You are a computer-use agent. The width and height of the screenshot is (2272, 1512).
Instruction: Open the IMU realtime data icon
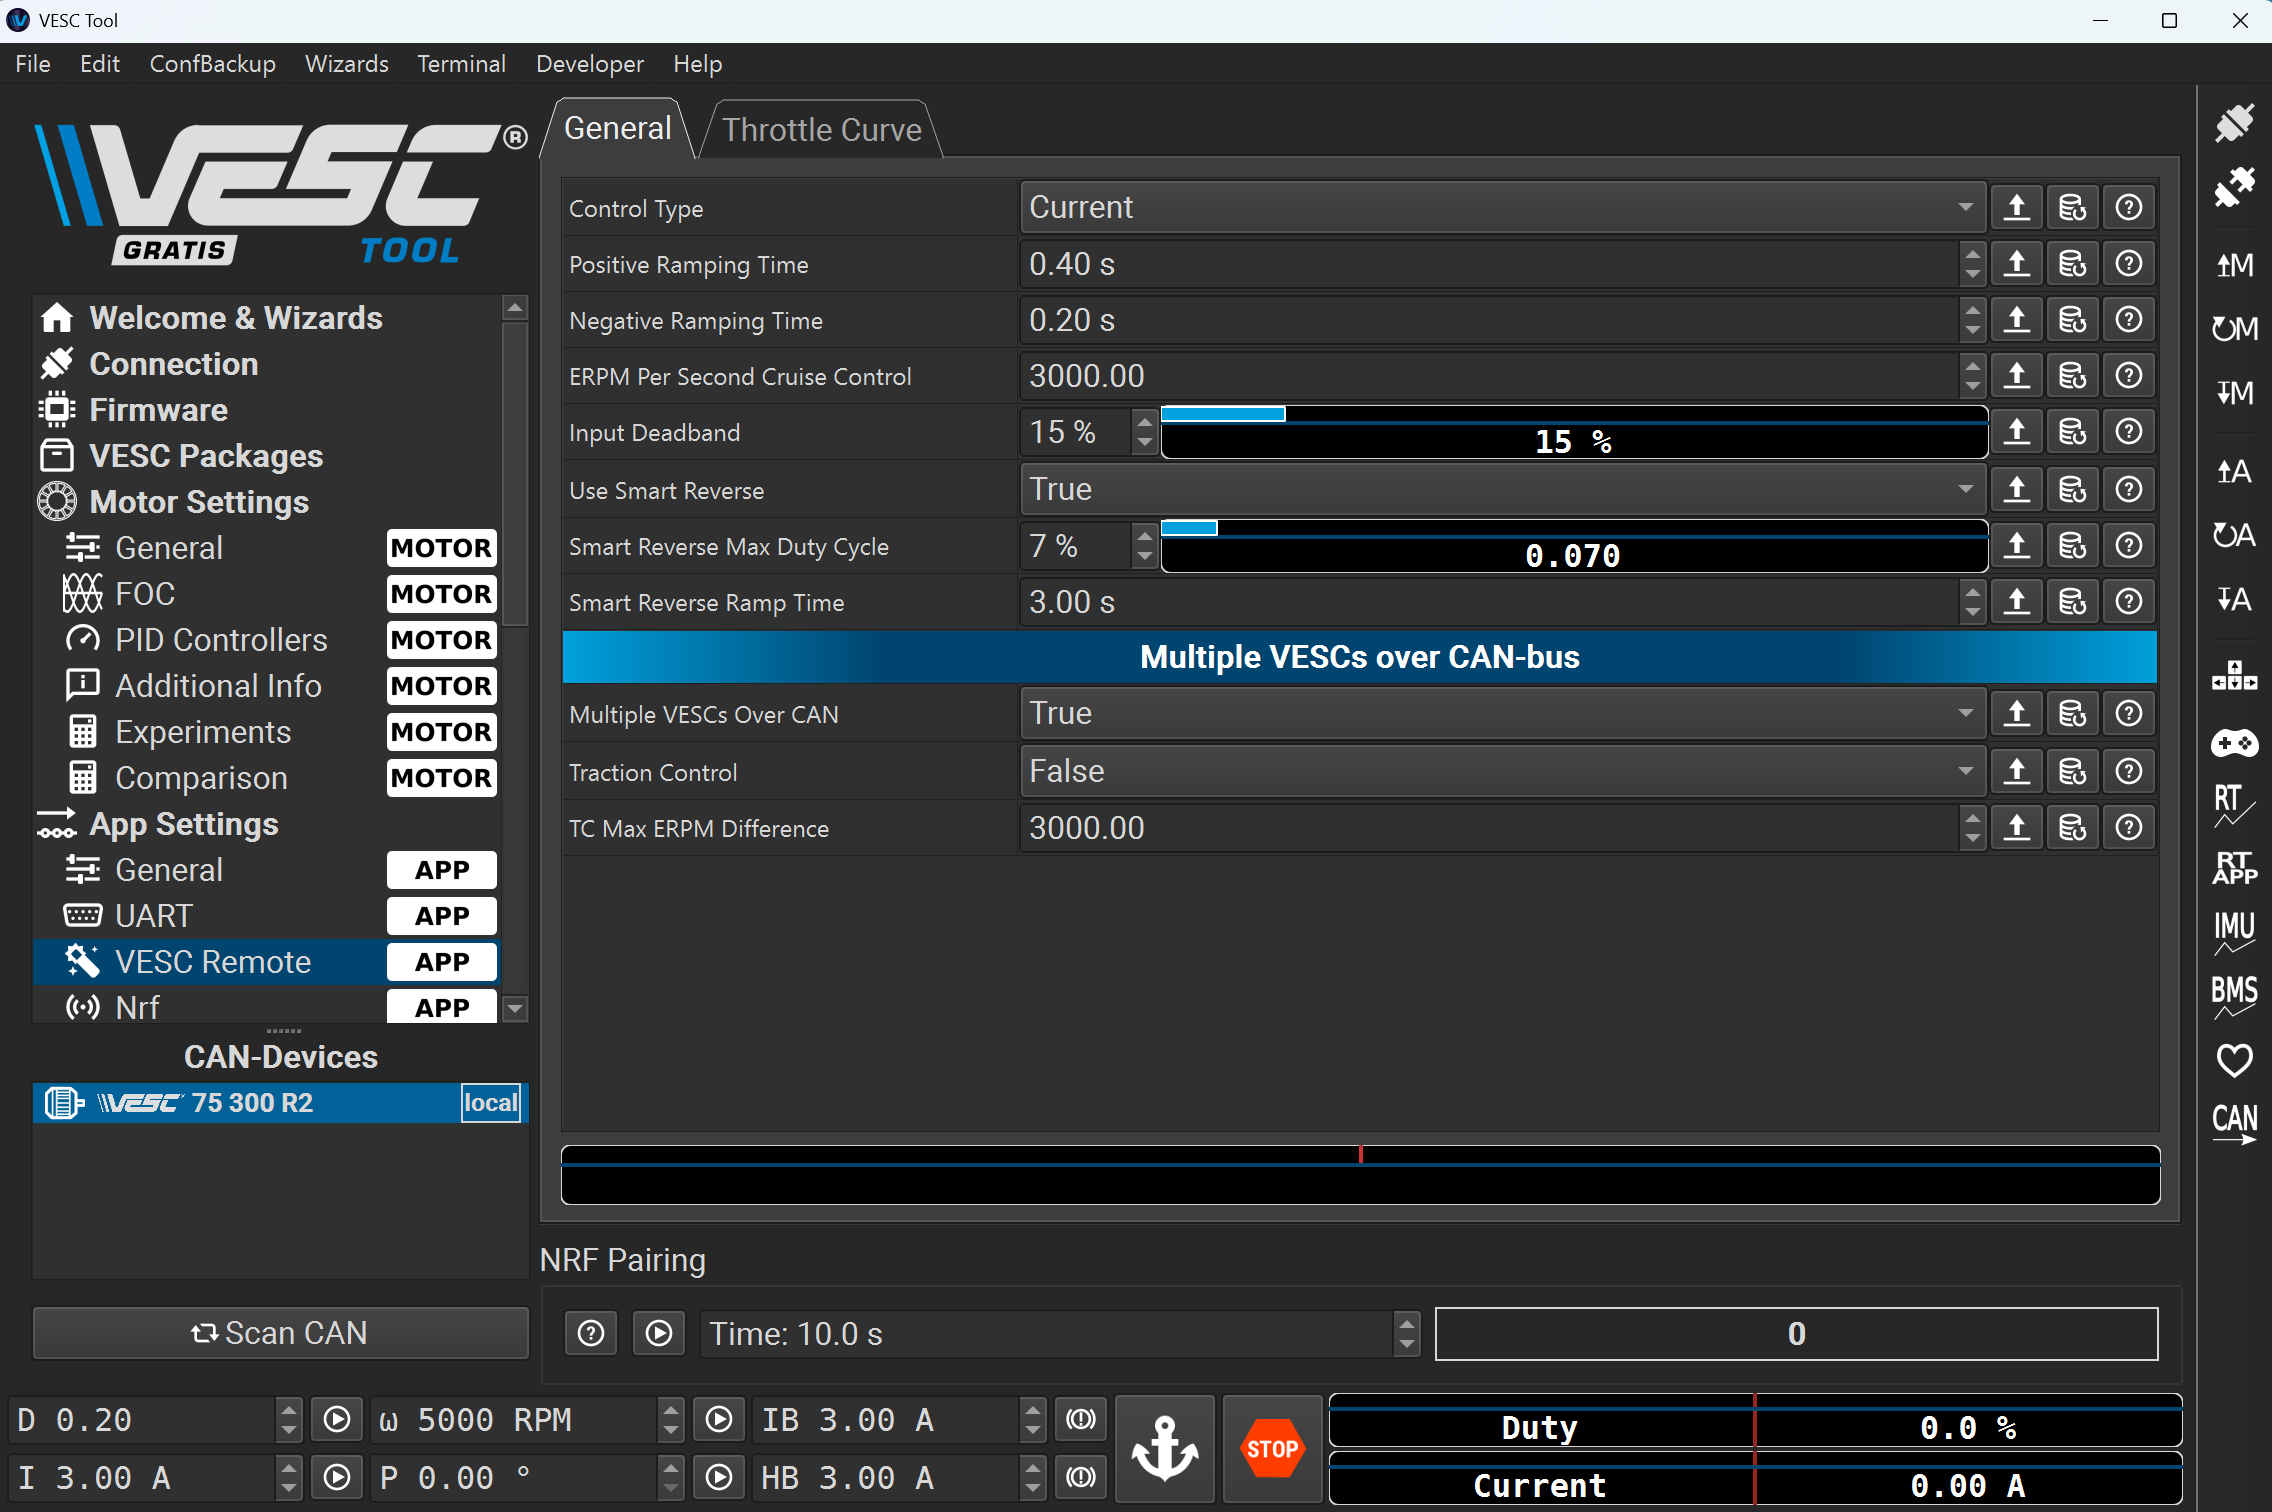click(x=2233, y=932)
